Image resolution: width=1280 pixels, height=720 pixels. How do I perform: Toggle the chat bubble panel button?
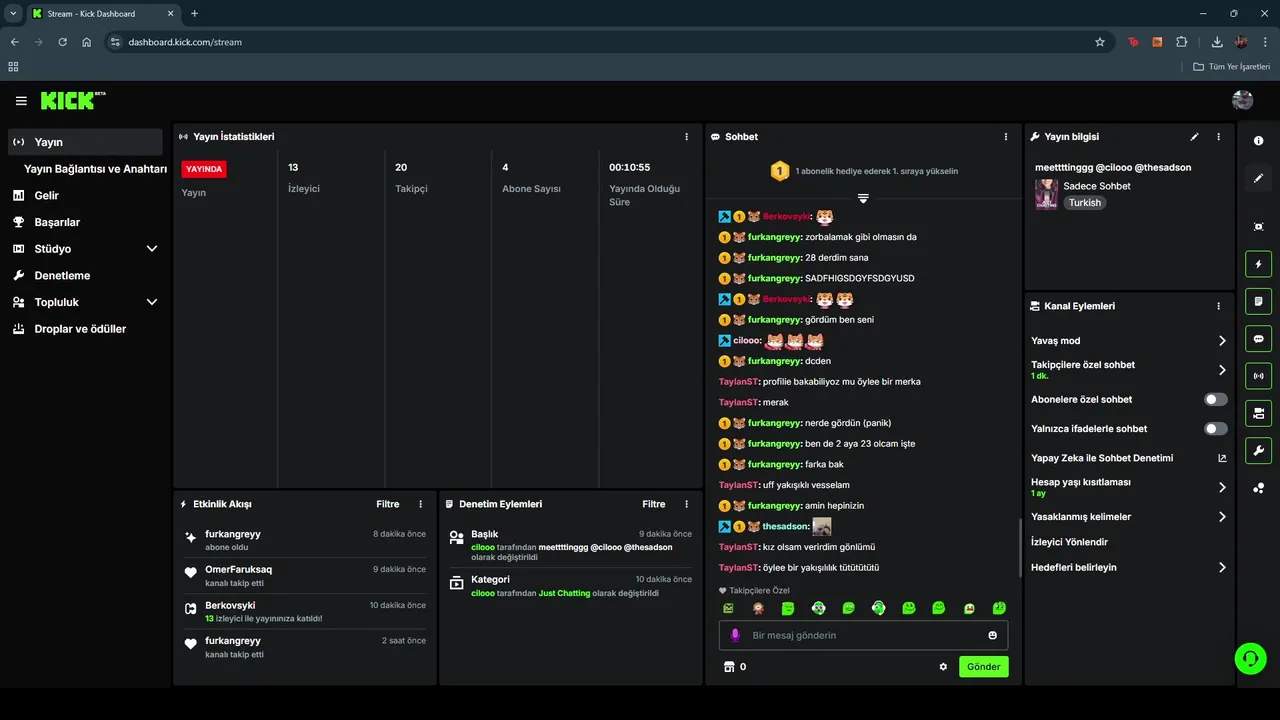tap(1258, 338)
